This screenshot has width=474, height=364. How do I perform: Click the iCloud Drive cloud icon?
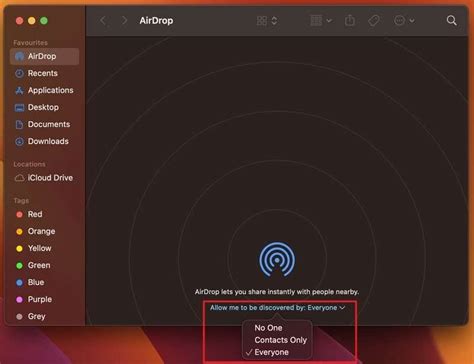click(x=19, y=178)
